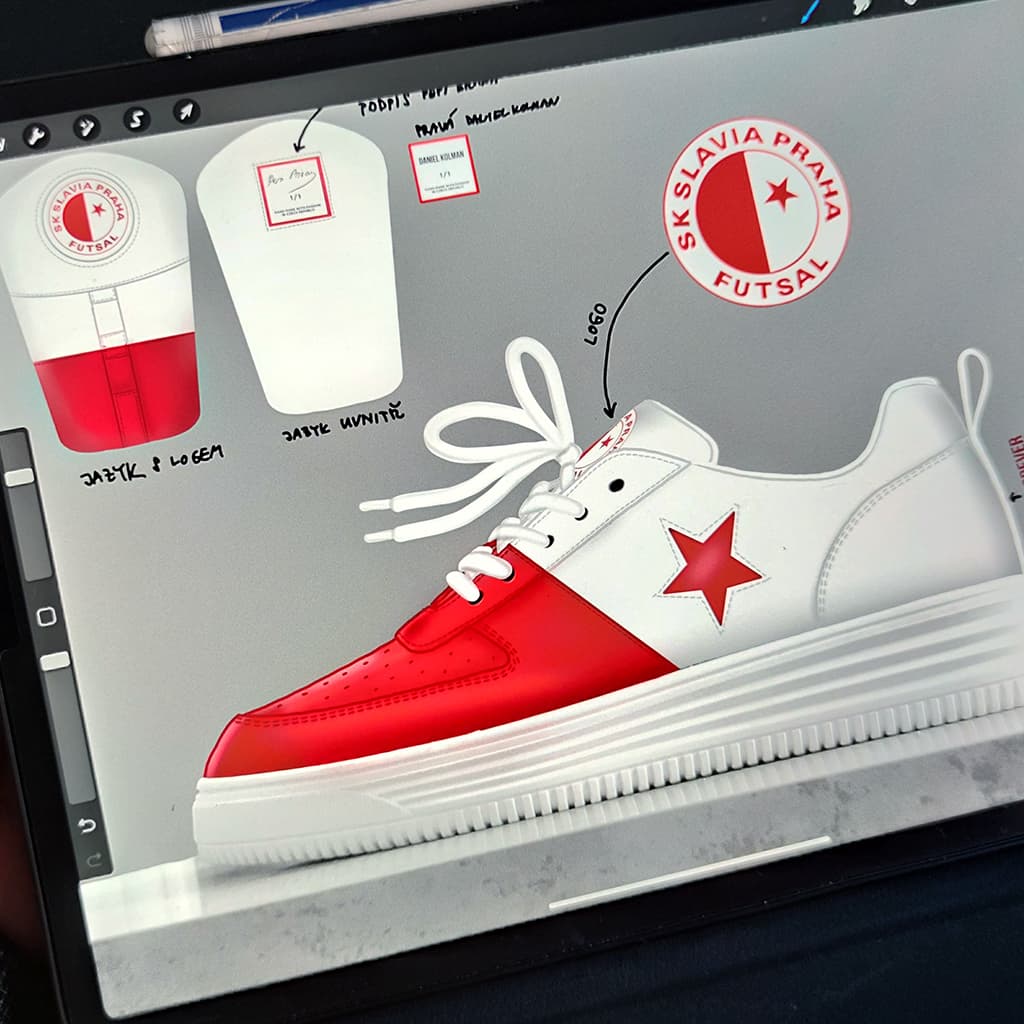The height and width of the screenshot is (1024, 1024).
Task: Open the Adjustments magic wand menu
Action: coord(86,127)
